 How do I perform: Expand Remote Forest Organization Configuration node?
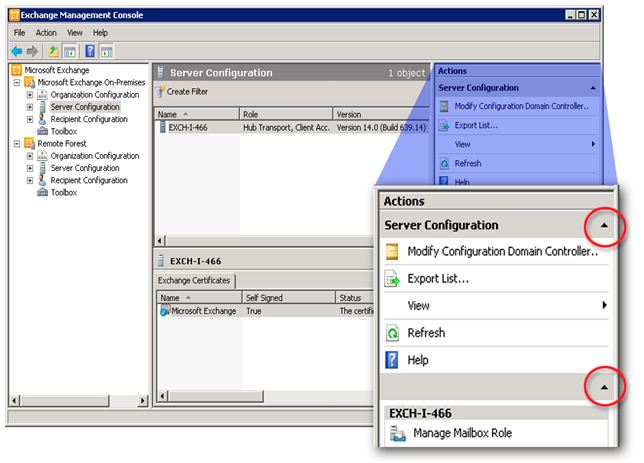click(30, 156)
